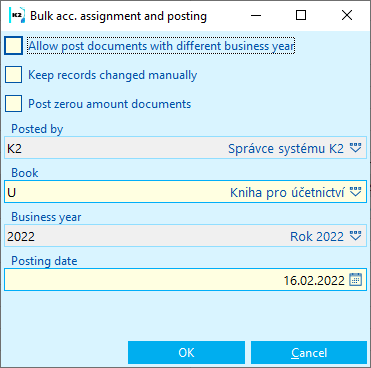Expand the Business year dropdown arrow
Viewport: 371px width, 368px height.
(355, 236)
